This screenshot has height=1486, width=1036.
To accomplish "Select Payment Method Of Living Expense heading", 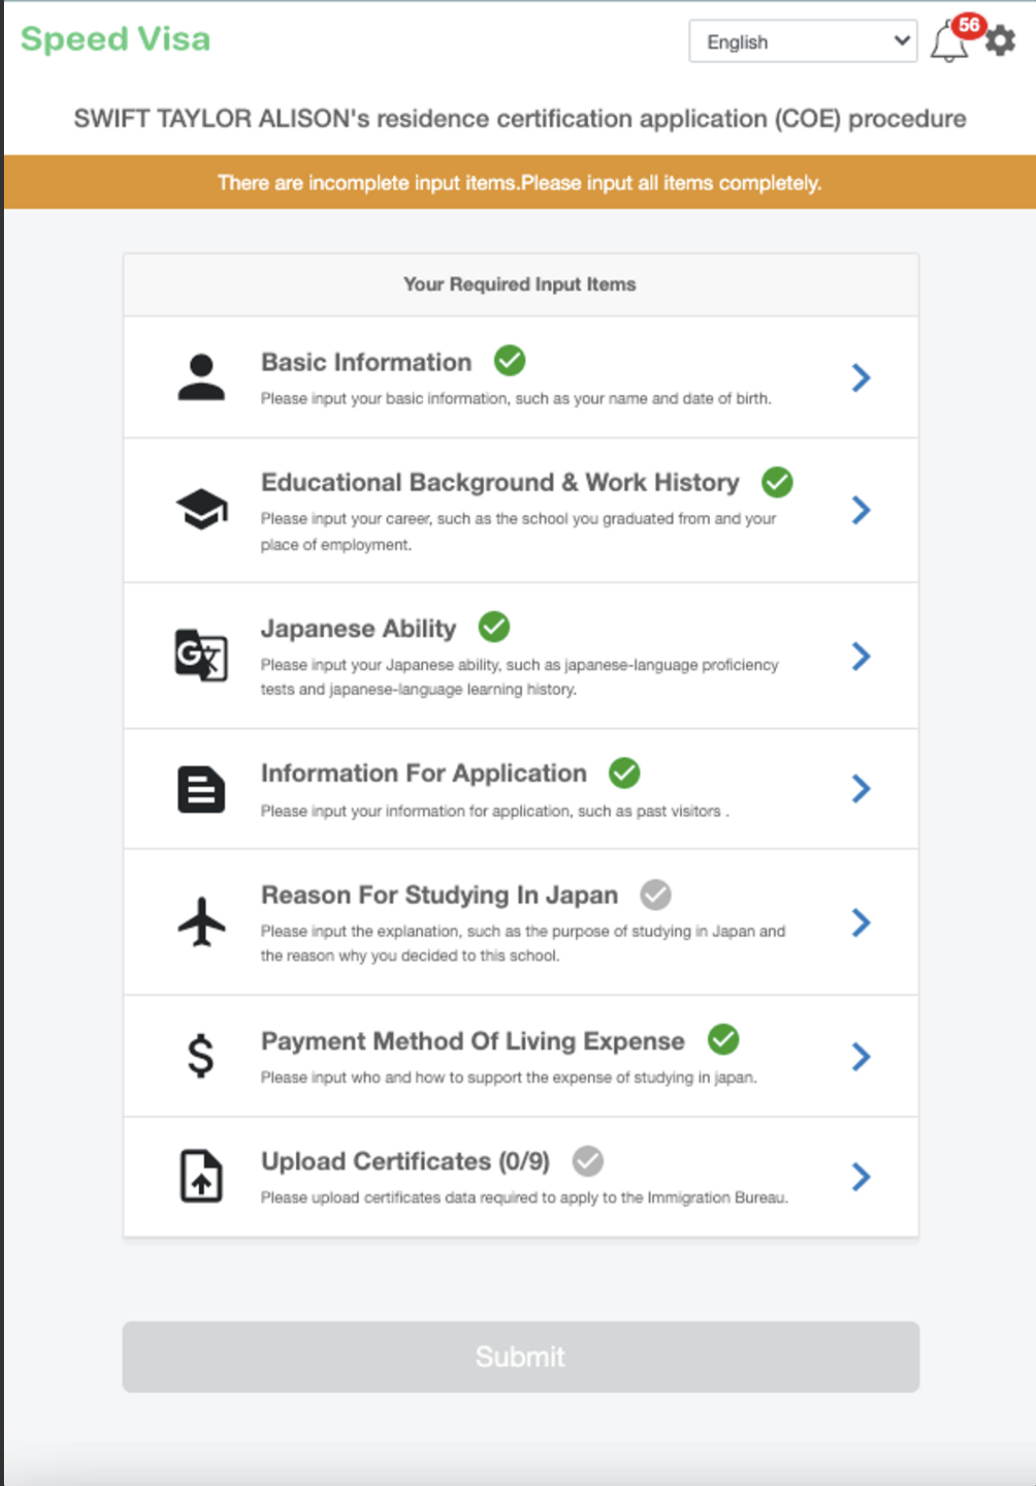I will click(473, 1041).
